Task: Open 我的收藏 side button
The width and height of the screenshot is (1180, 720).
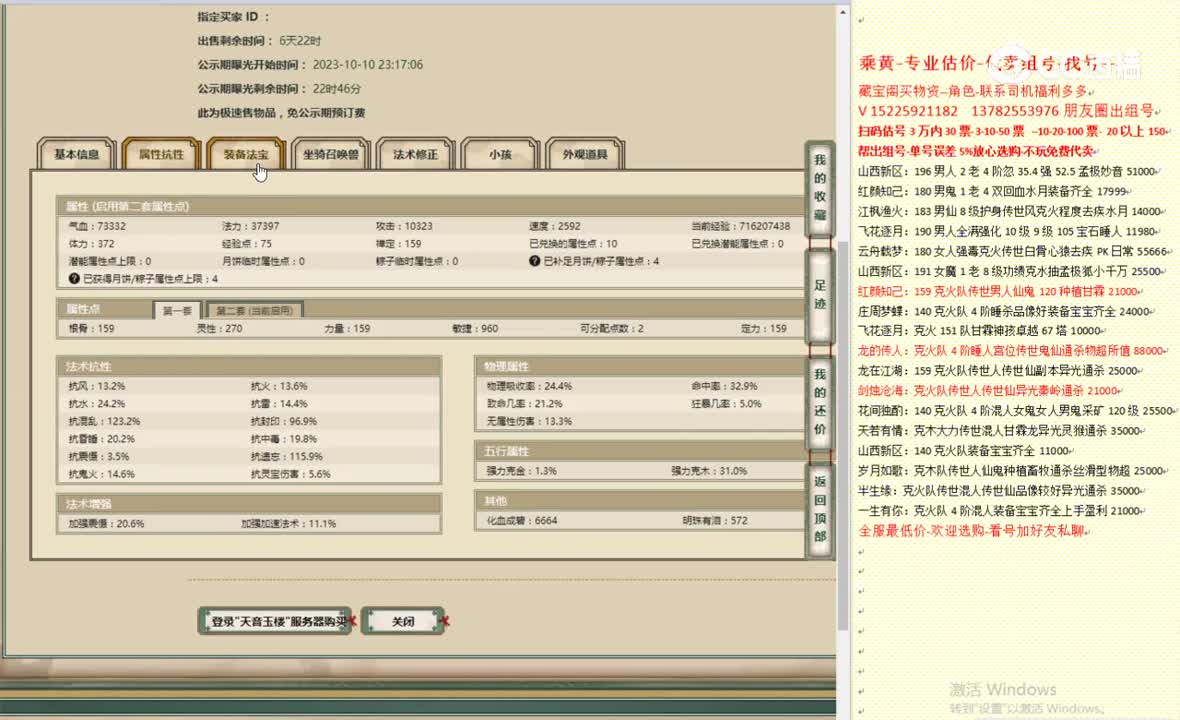Action: [820, 188]
